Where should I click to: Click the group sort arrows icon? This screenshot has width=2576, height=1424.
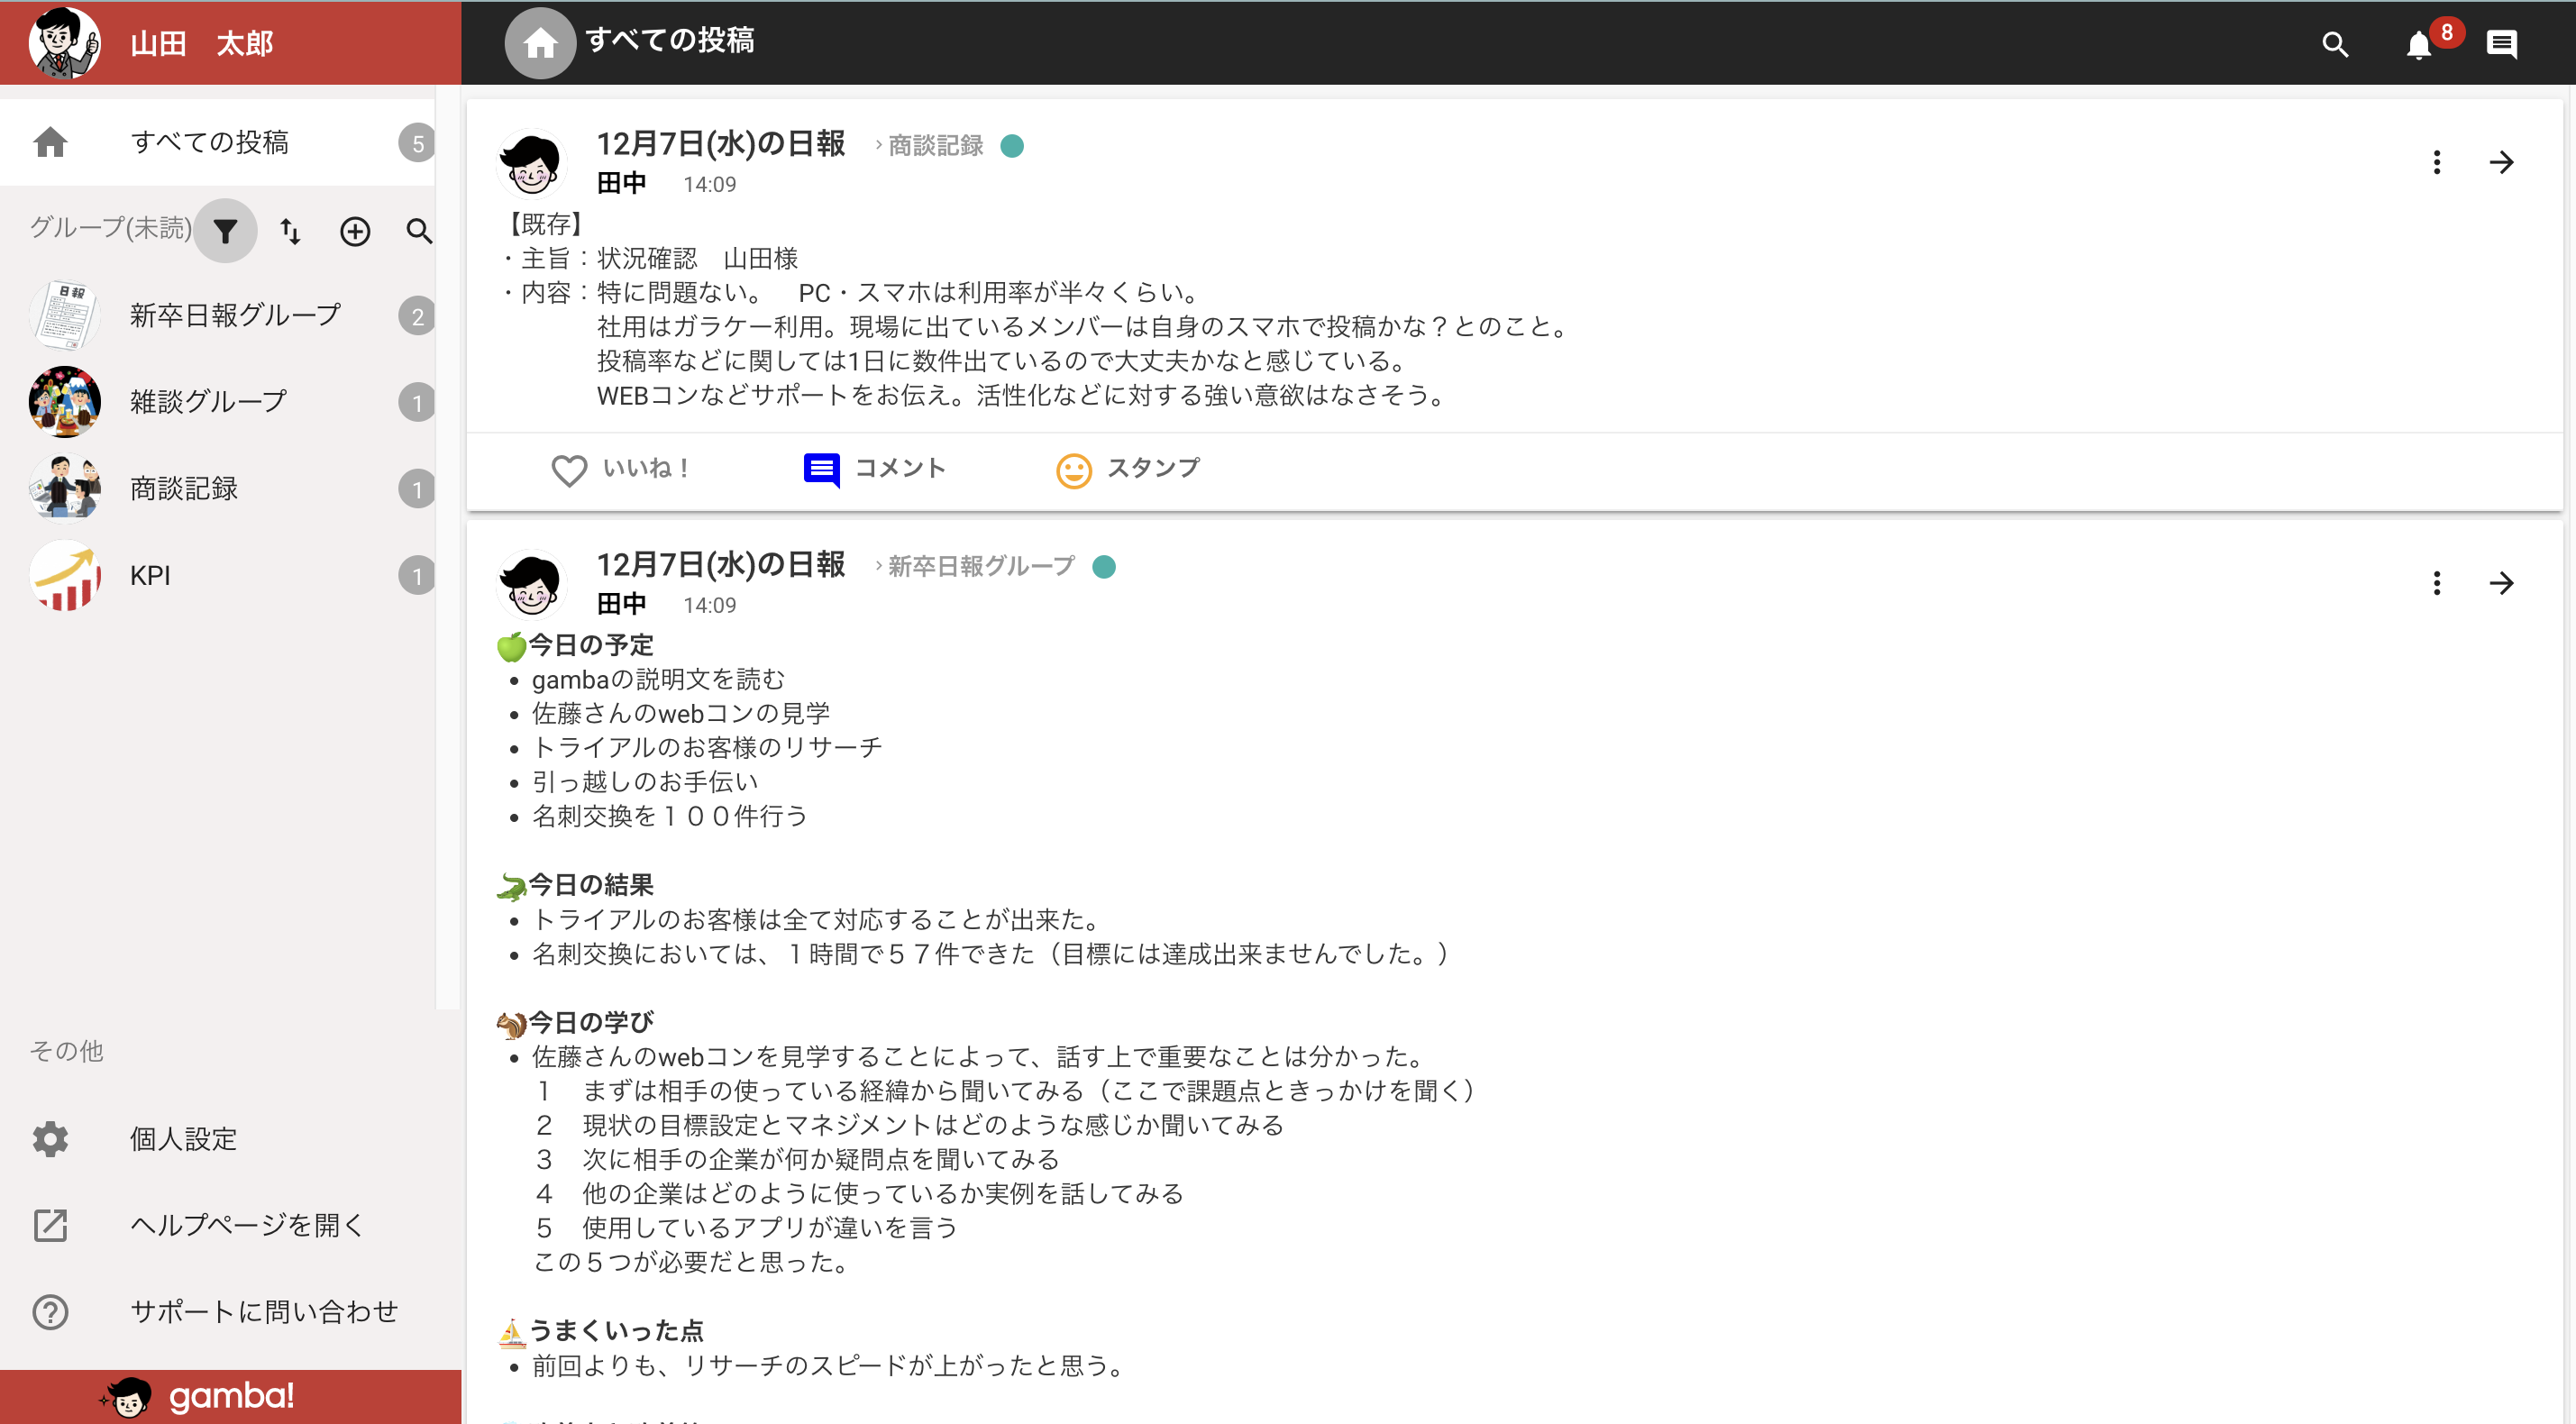290,231
